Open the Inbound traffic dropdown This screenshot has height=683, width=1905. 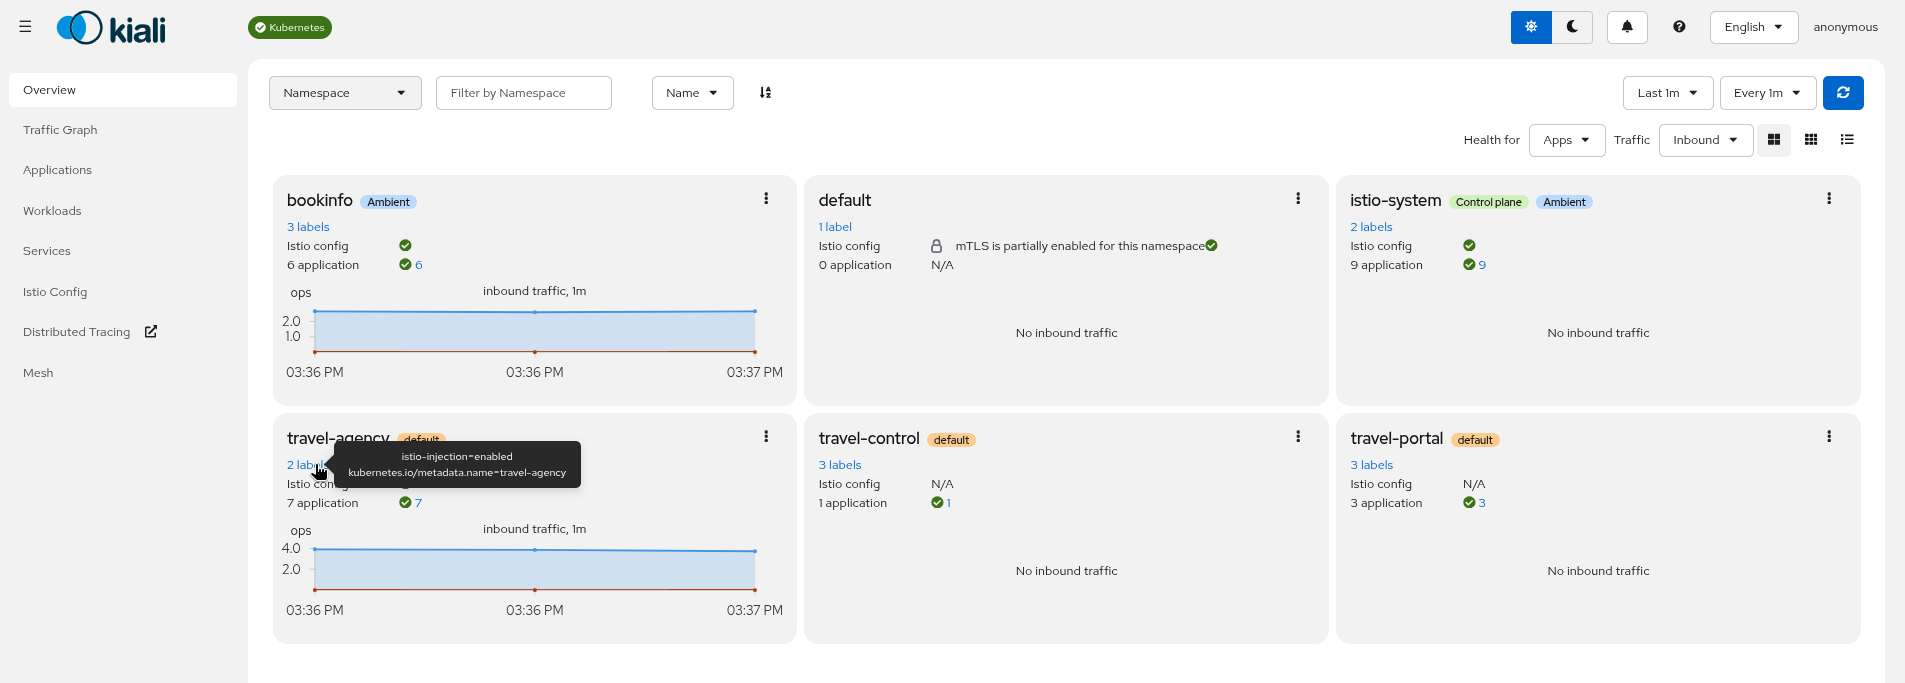tap(1705, 140)
